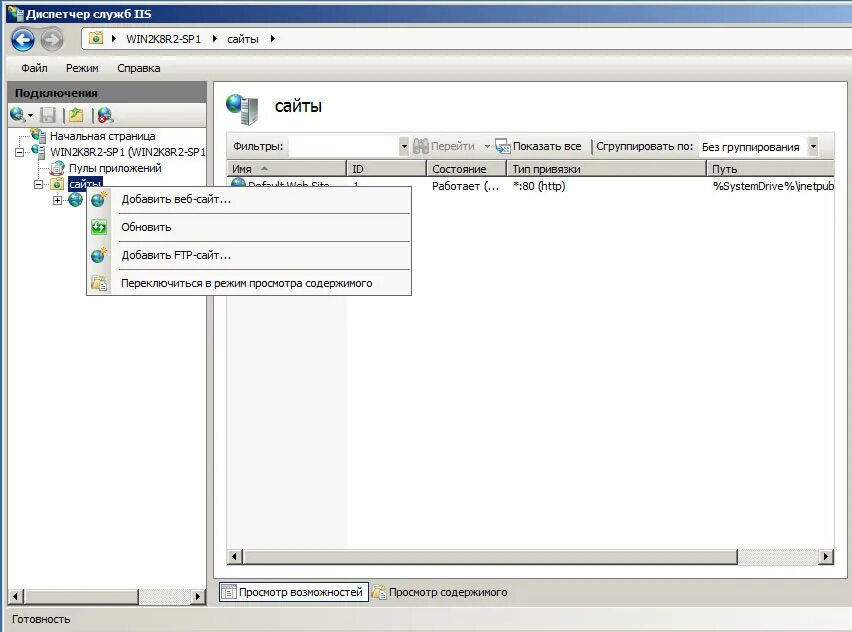Choose Переключиться в режим просмотра содержимого
This screenshot has height=632, width=852.
tap(249, 283)
